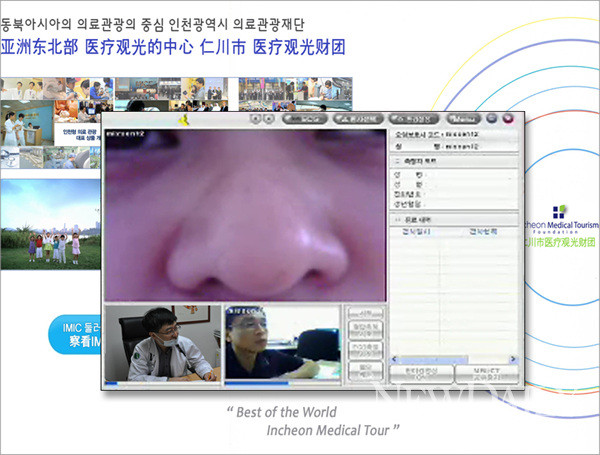The image size is (600, 455).
Task: Click the third stacked button beside thumbnails
Action: (364, 350)
